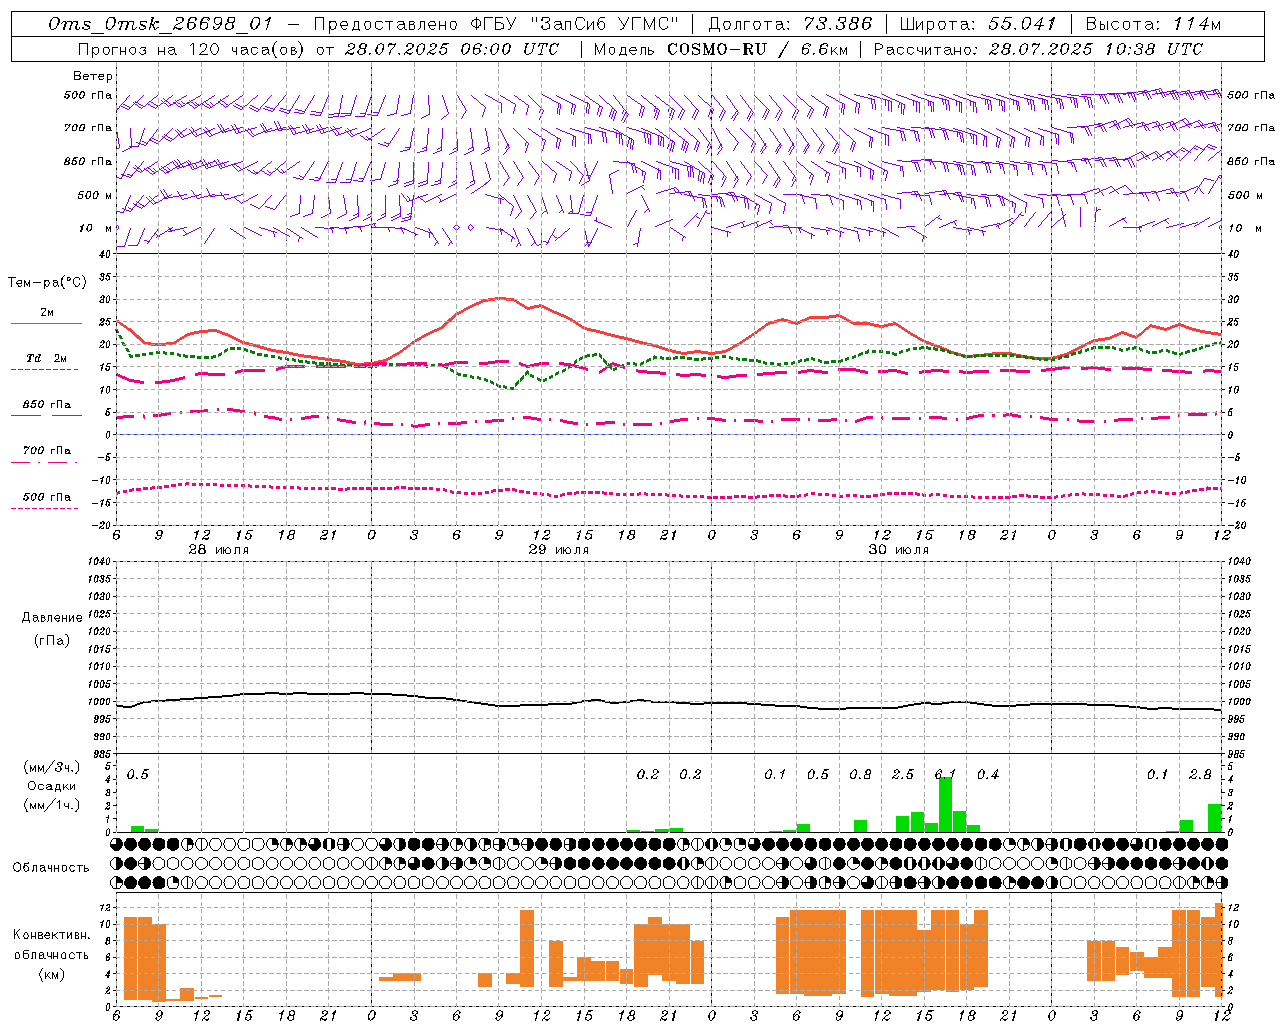
Task: Click the Конвективн. облачность (км) label
Action: click(51, 954)
